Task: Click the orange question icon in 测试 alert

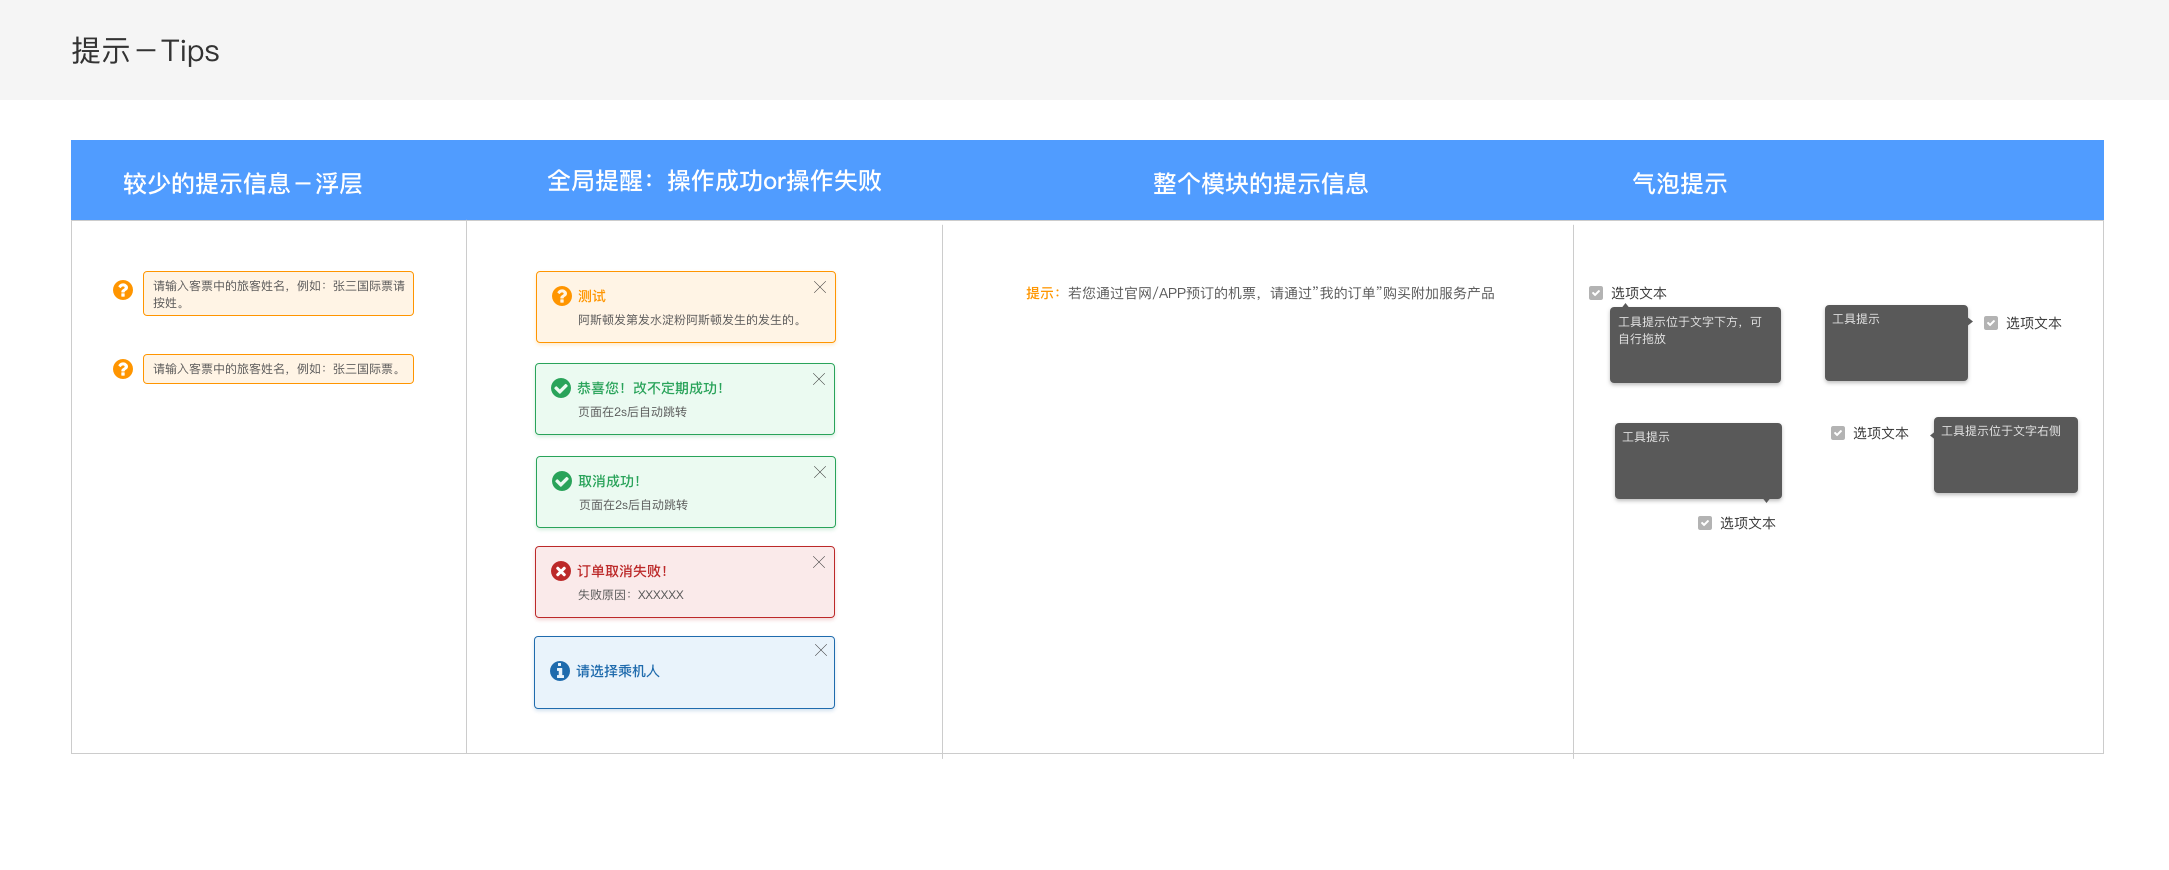Action: click(x=562, y=296)
